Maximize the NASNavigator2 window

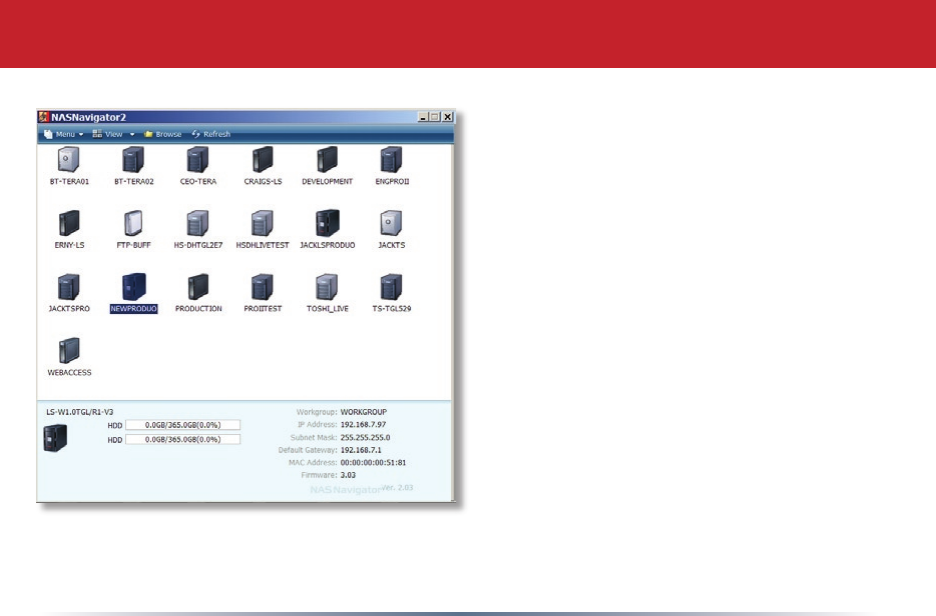435,117
